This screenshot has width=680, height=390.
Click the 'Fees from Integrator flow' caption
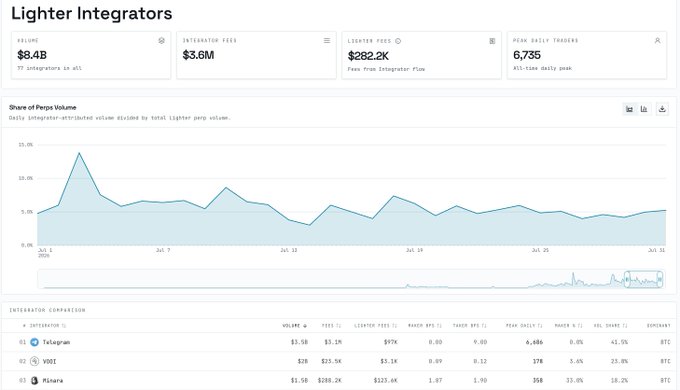click(386, 69)
